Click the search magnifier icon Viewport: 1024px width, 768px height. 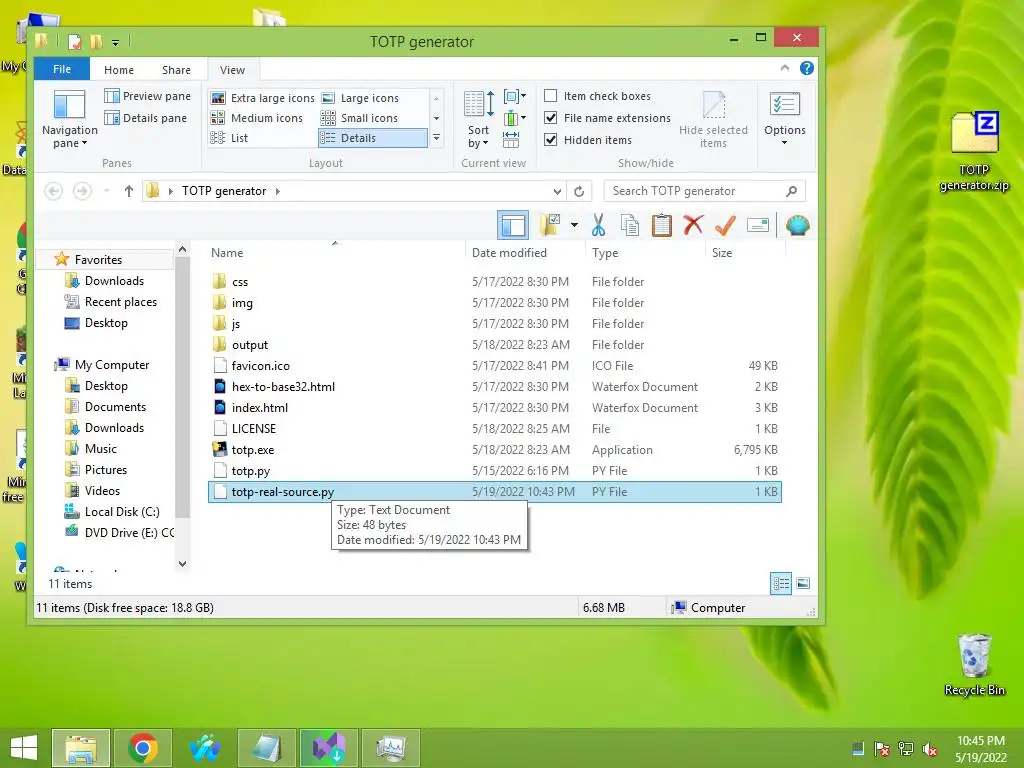[792, 191]
